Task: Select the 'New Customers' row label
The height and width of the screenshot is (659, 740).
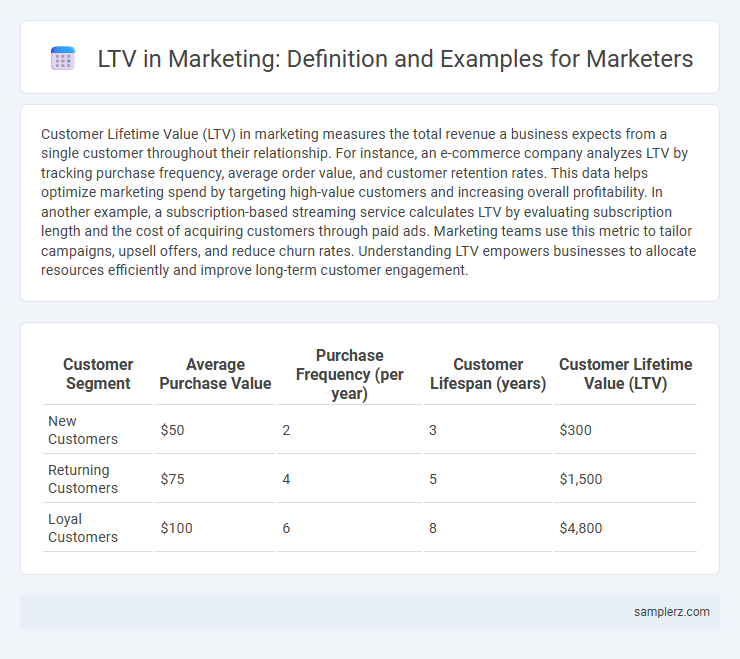Action: pos(83,430)
